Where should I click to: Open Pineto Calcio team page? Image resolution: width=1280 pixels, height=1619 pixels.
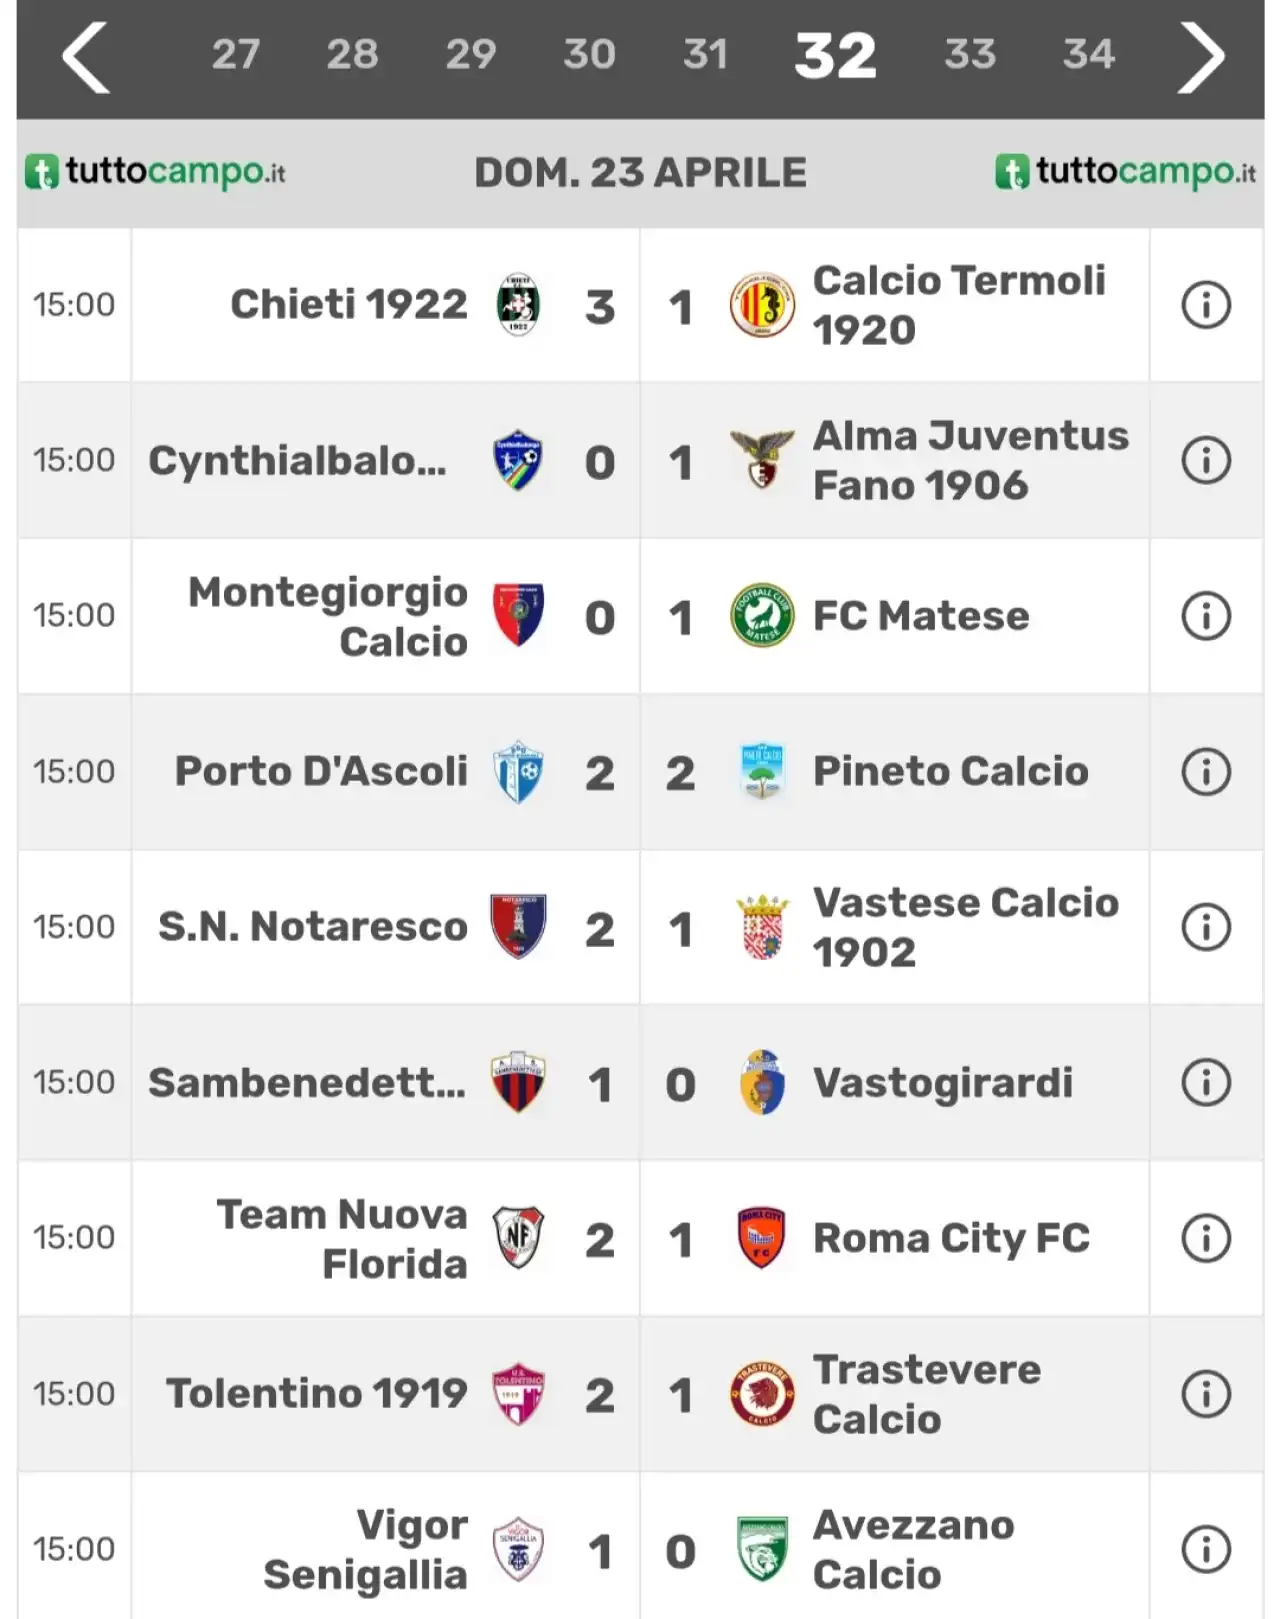coord(951,772)
